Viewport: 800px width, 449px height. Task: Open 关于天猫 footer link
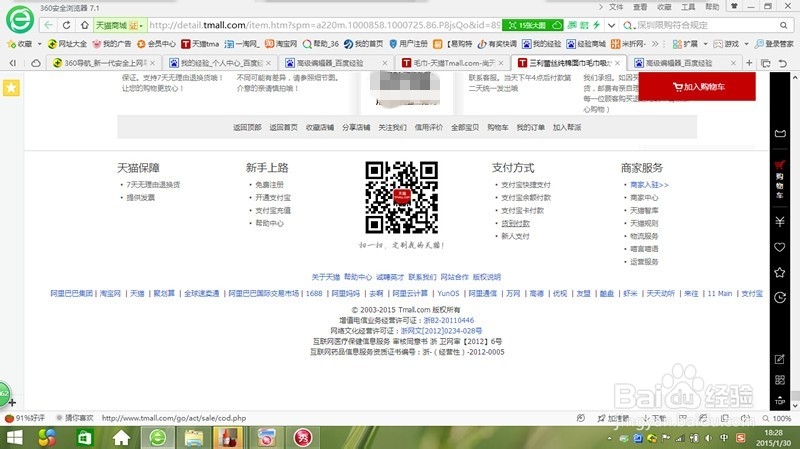326,277
